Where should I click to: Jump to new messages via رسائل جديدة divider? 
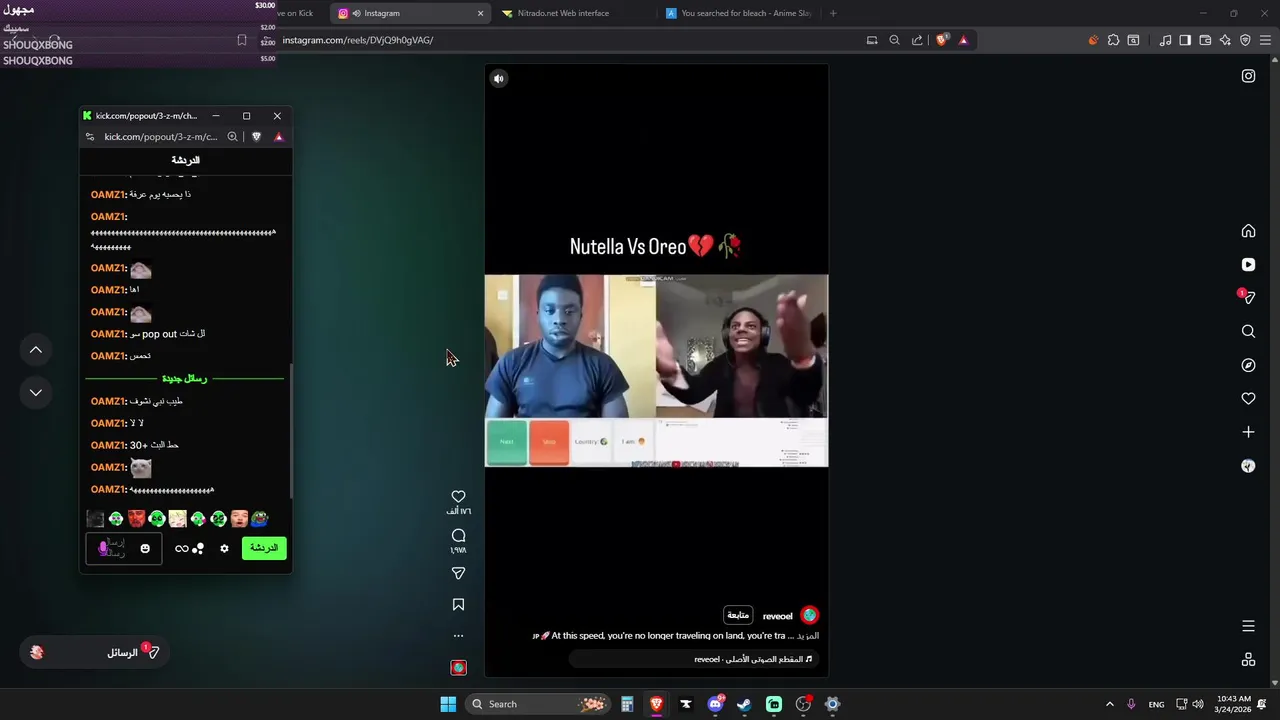(185, 378)
